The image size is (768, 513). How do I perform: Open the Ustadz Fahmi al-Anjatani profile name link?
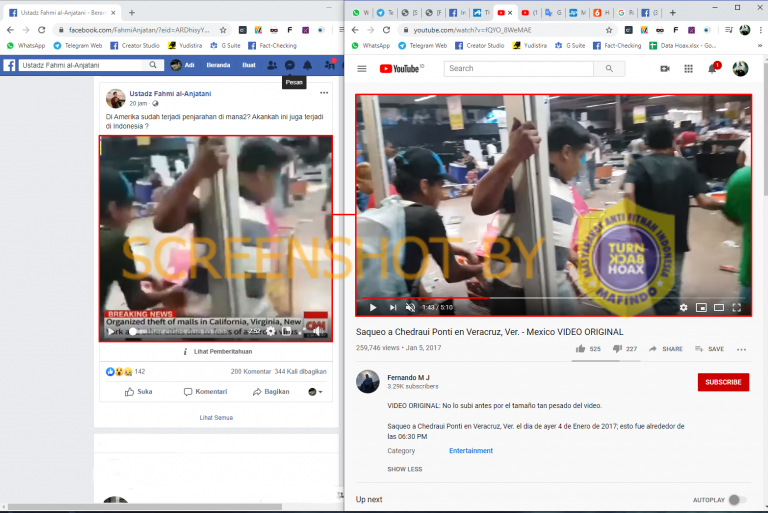tap(170, 93)
